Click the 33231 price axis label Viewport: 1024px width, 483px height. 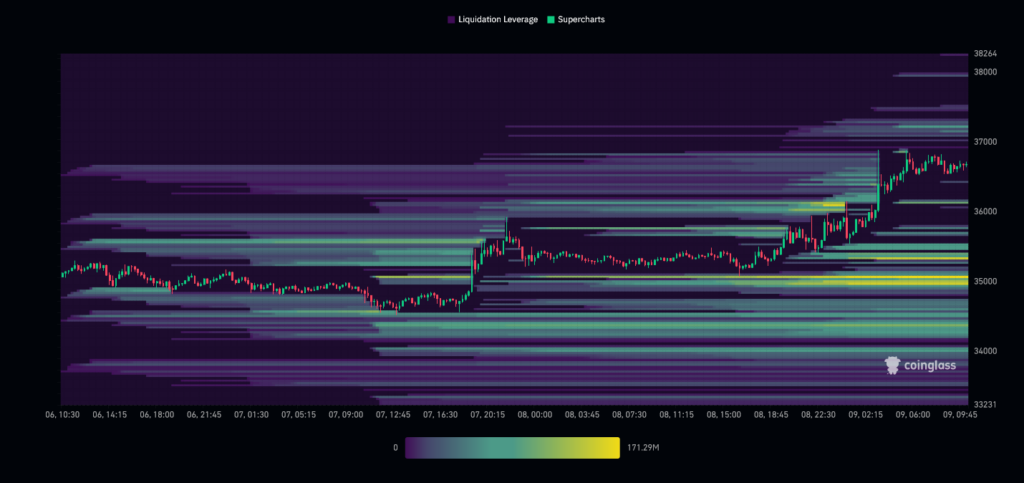[x=984, y=405]
